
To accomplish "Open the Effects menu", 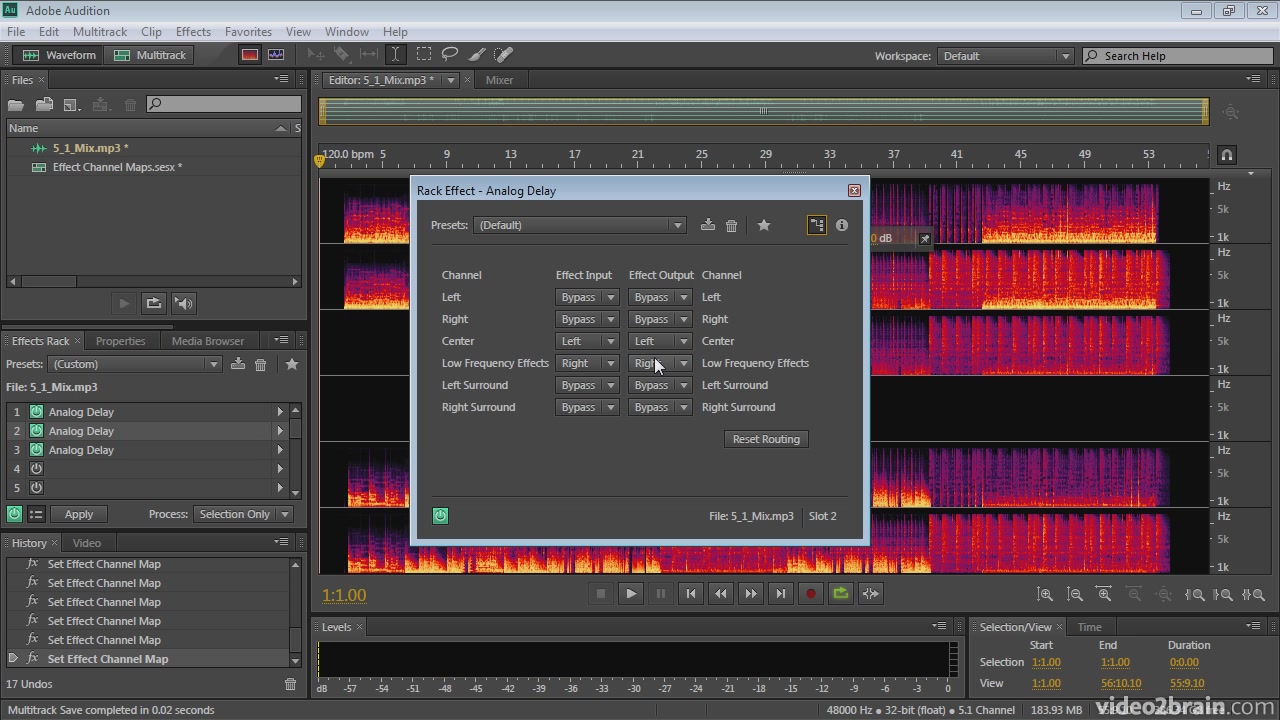I will [193, 32].
